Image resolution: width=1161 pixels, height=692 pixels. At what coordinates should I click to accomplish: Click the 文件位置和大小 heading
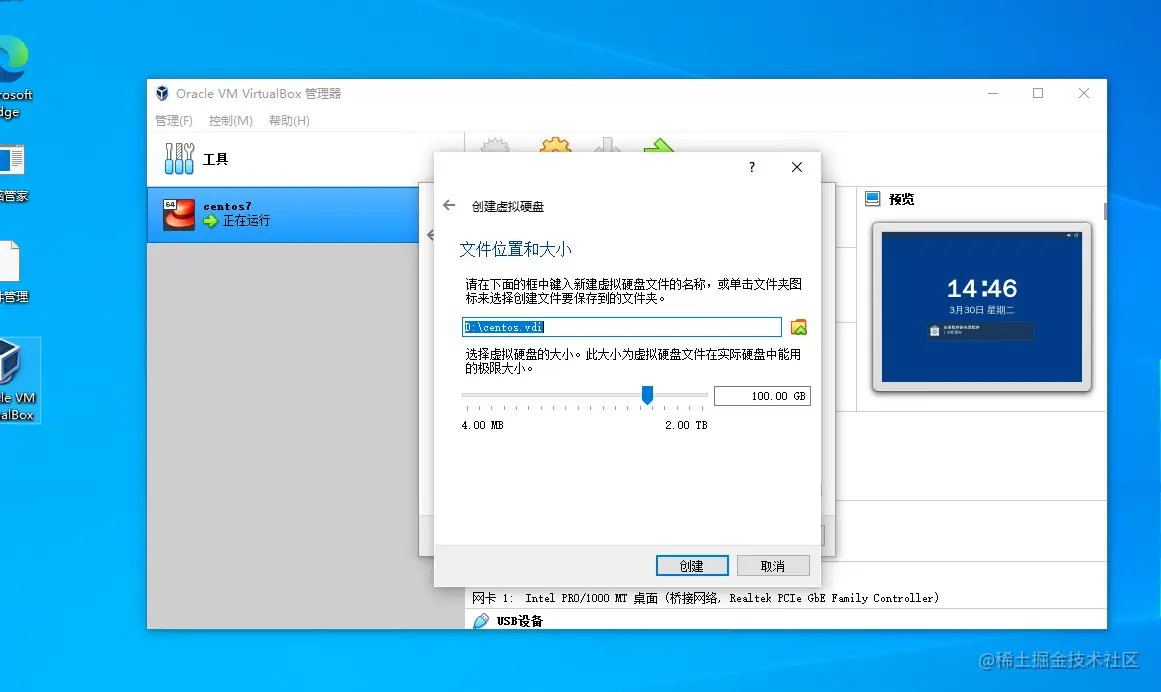pos(515,249)
